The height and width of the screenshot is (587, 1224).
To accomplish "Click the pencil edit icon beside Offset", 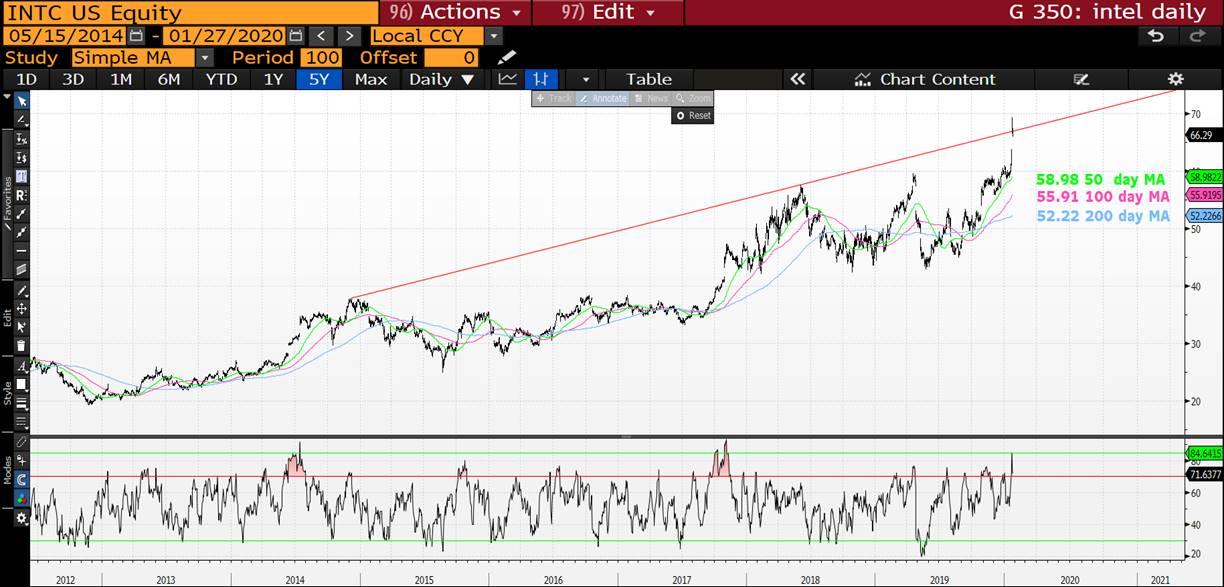I will coord(507,58).
